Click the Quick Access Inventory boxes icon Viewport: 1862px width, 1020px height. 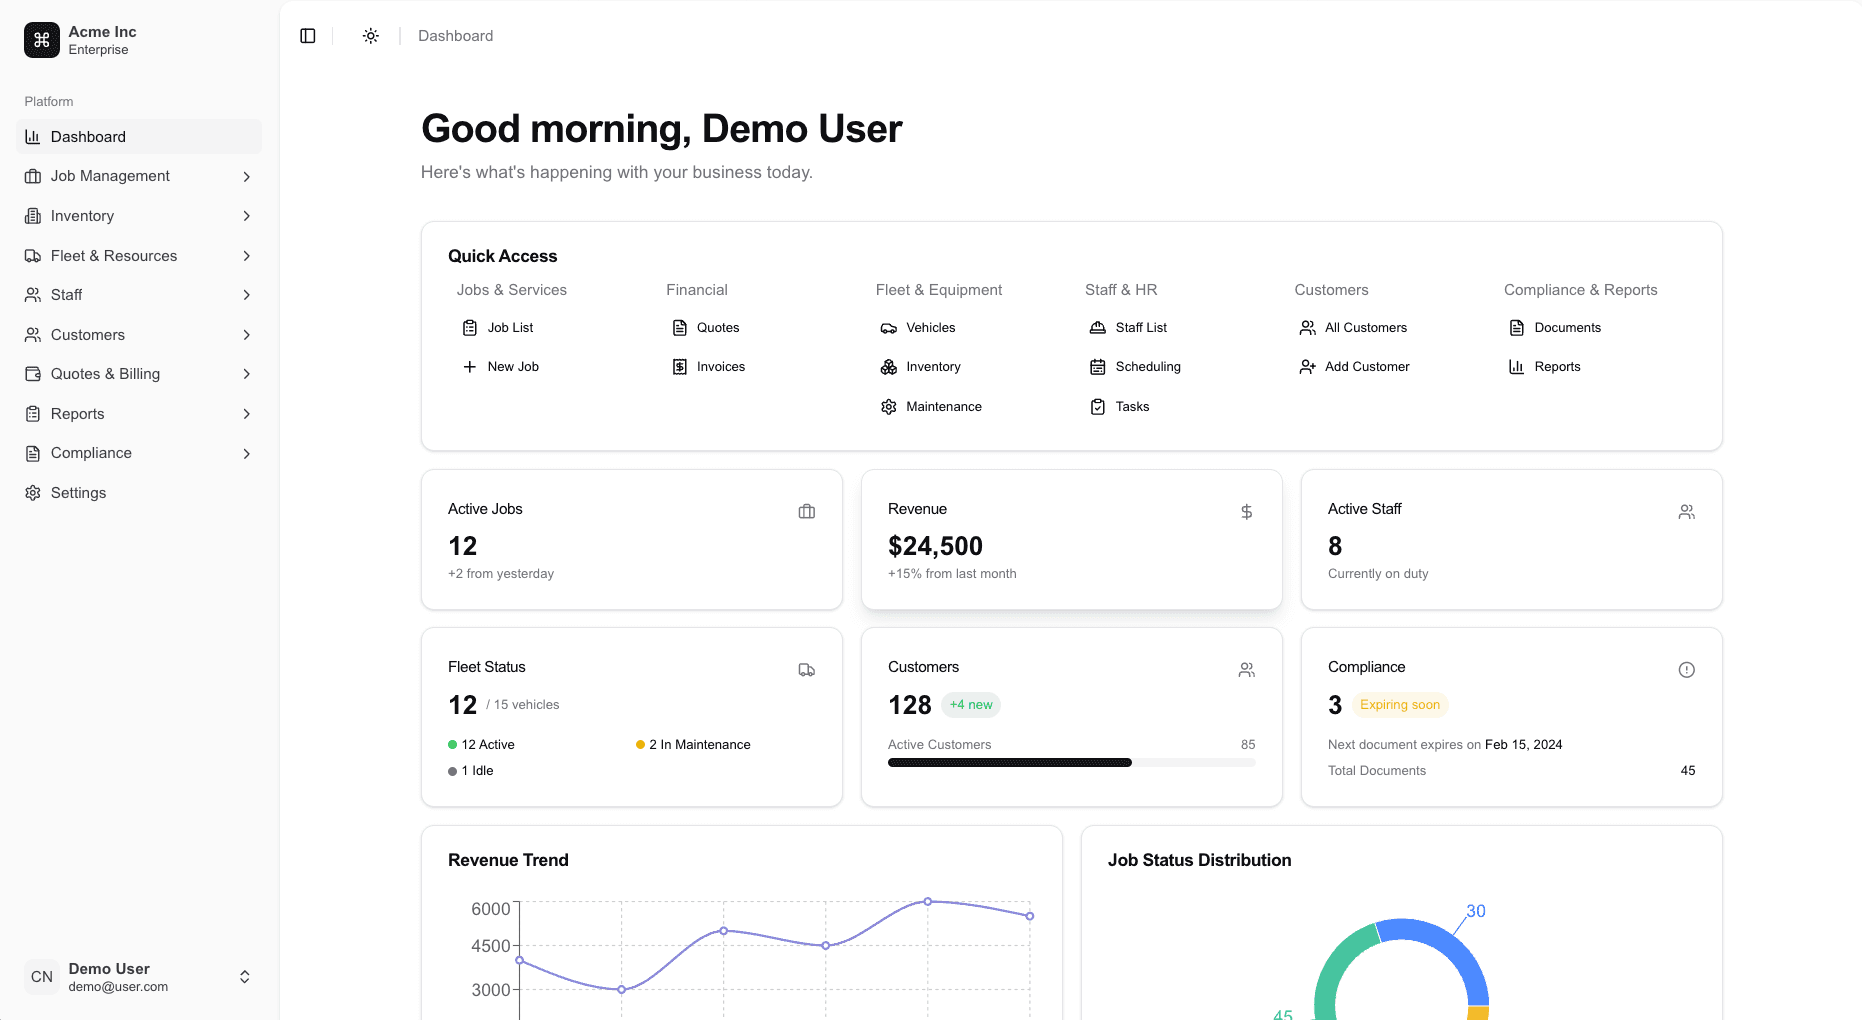click(889, 367)
